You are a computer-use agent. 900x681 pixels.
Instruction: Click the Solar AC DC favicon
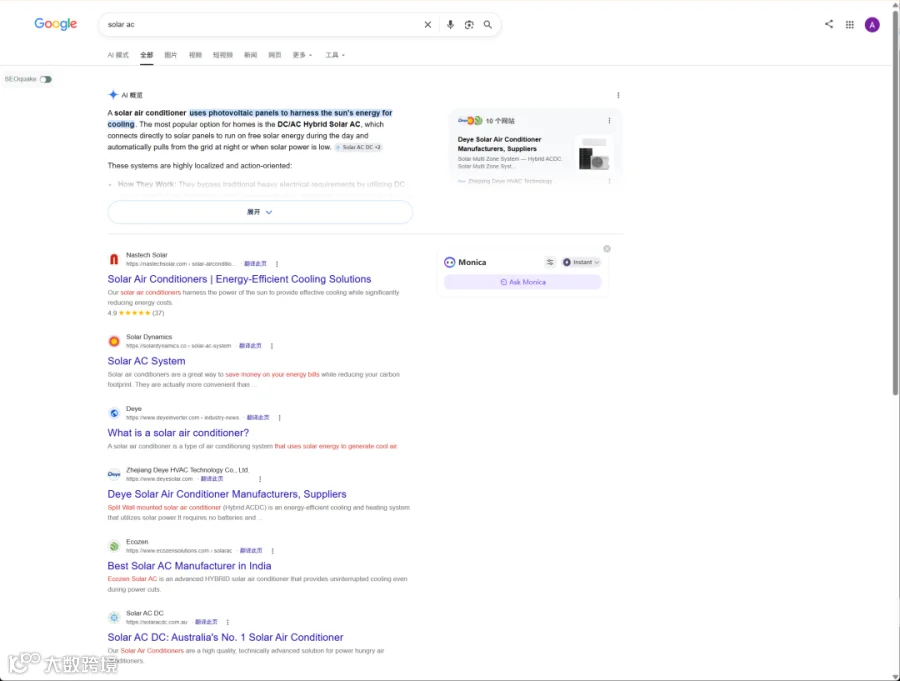pyautogui.click(x=114, y=618)
